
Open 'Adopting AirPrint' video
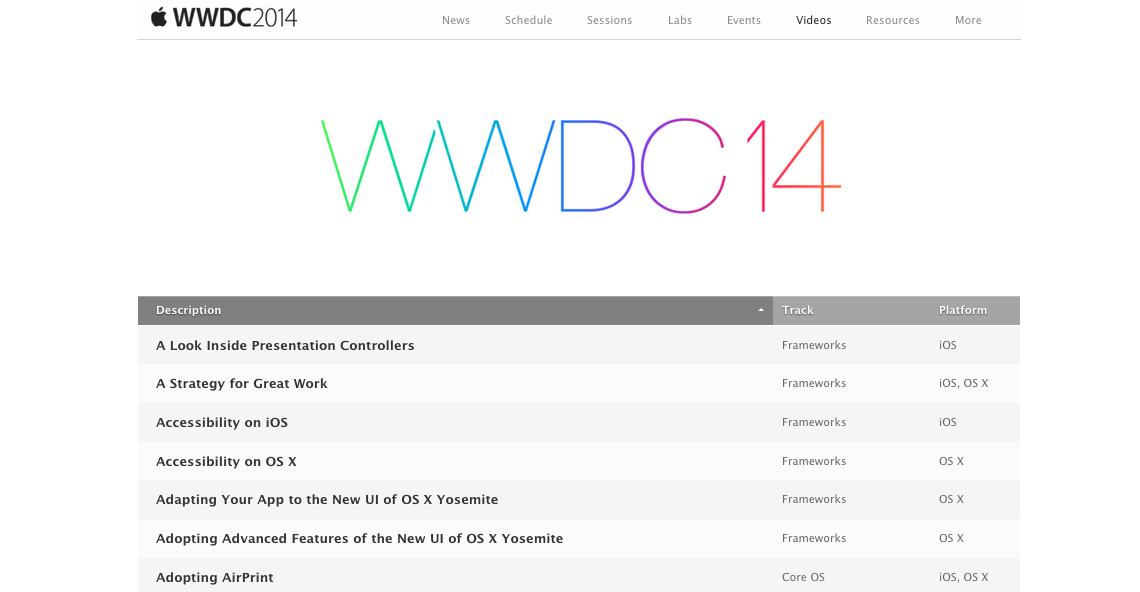tap(214, 577)
